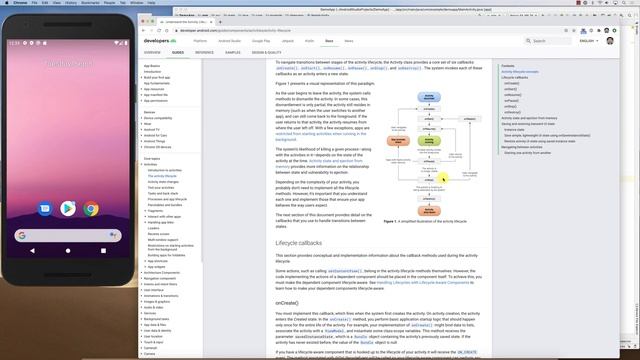
Task: Click the Search field on developers site
Action: pyautogui.click(x=549, y=41)
